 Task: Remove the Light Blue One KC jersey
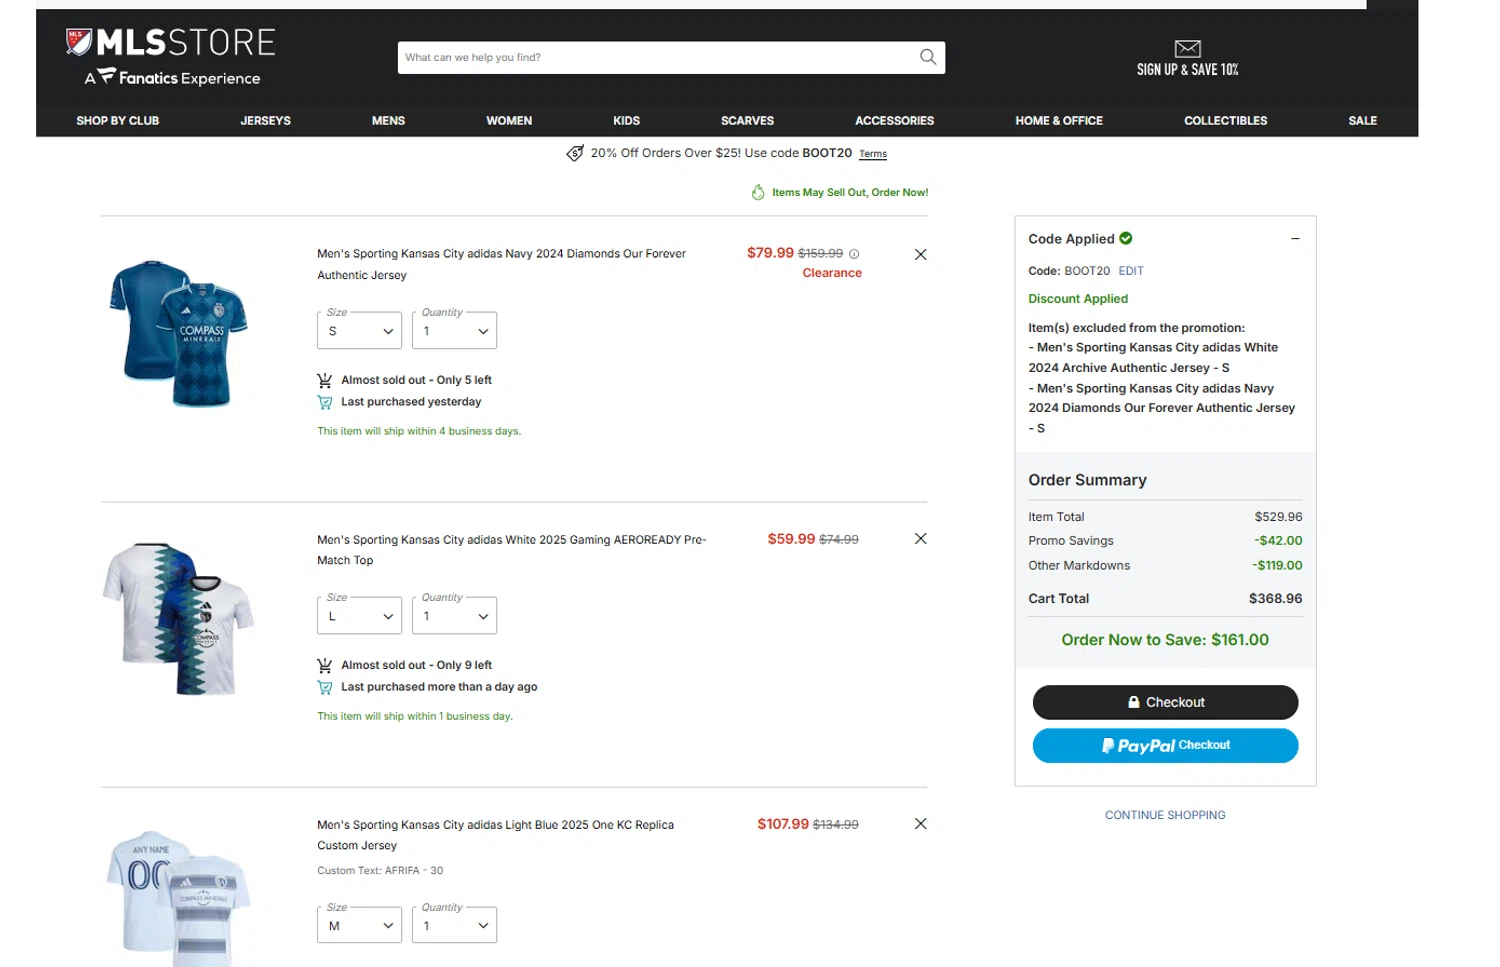pyautogui.click(x=920, y=824)
